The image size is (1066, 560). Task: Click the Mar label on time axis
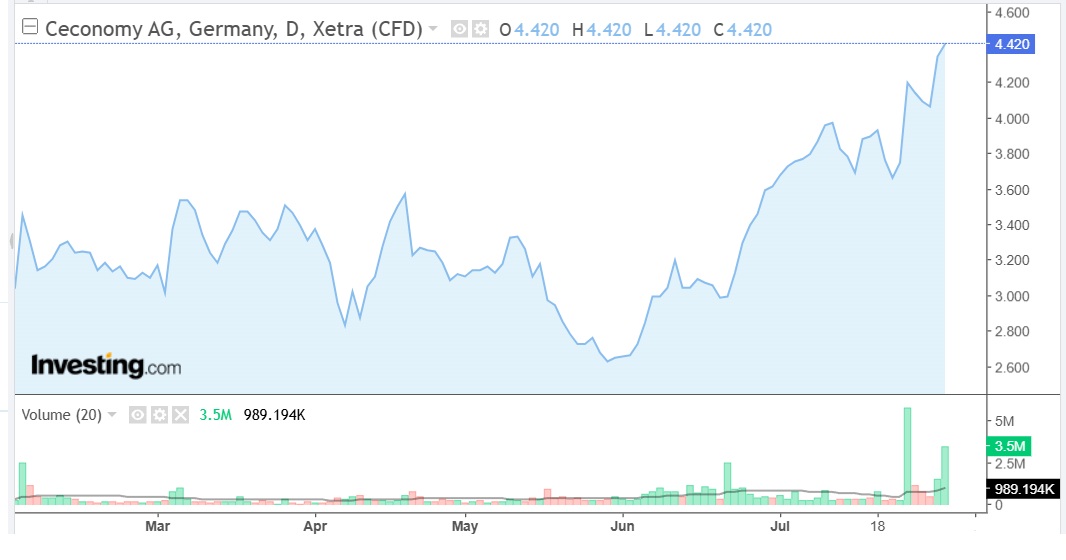(x=158, y=526)
